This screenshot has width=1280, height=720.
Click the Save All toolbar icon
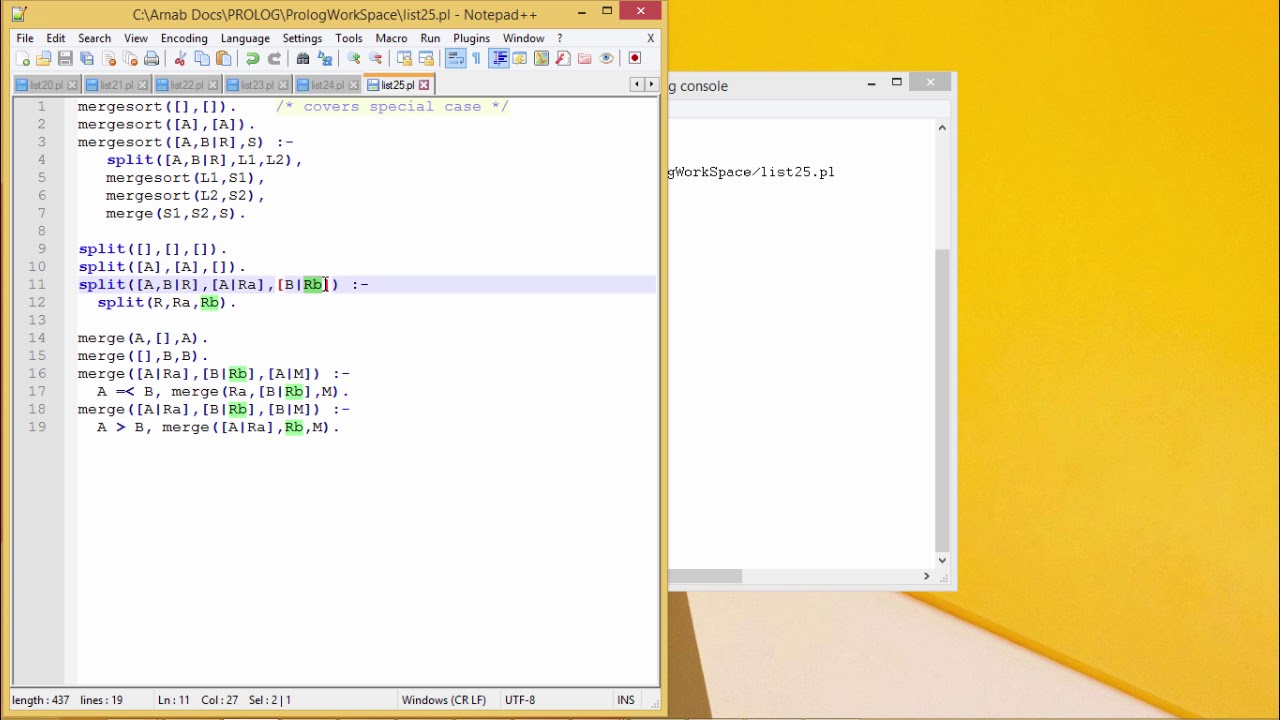(x=87, y=59)
